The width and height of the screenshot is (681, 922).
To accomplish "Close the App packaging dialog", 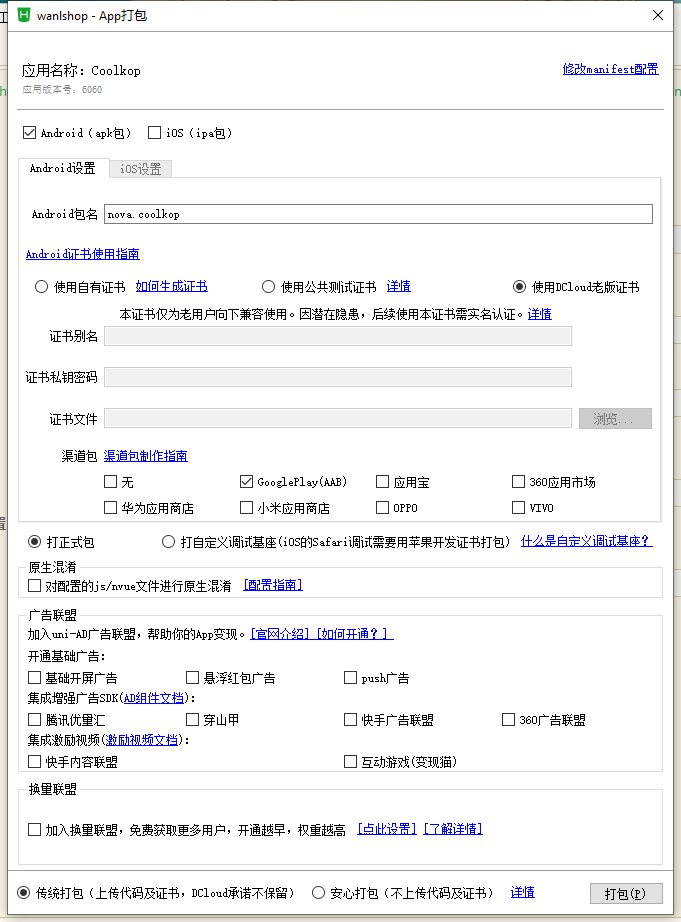I will tap(657, 15).
